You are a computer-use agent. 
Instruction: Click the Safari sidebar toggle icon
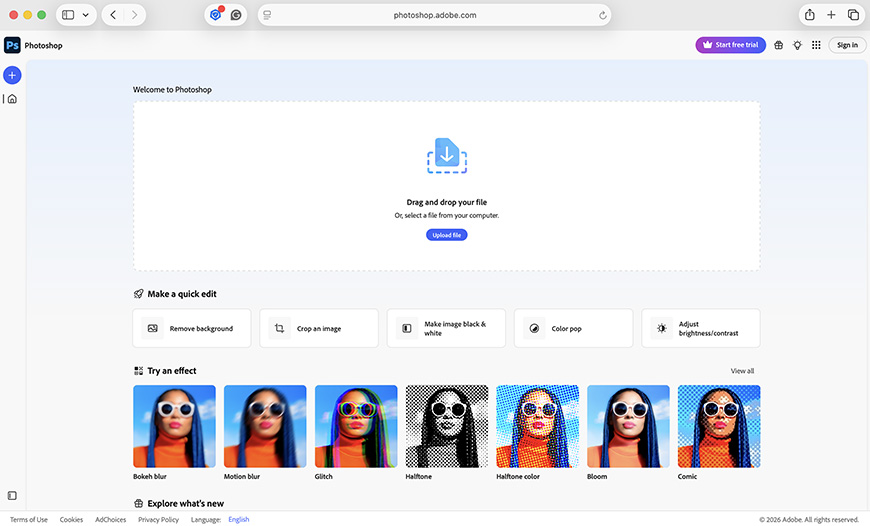(68, 15)
